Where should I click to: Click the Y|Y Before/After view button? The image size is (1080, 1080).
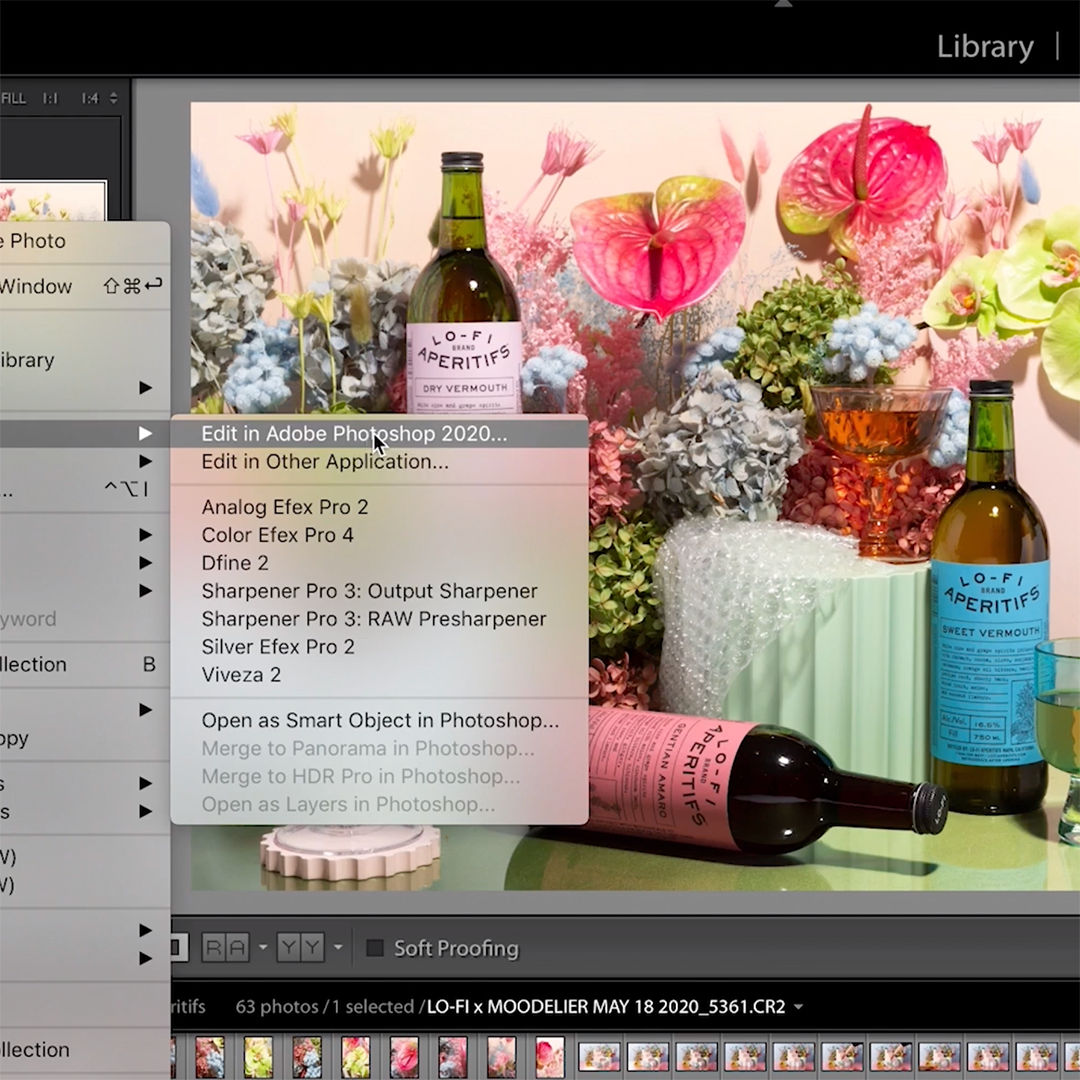(x=300, y=948)
